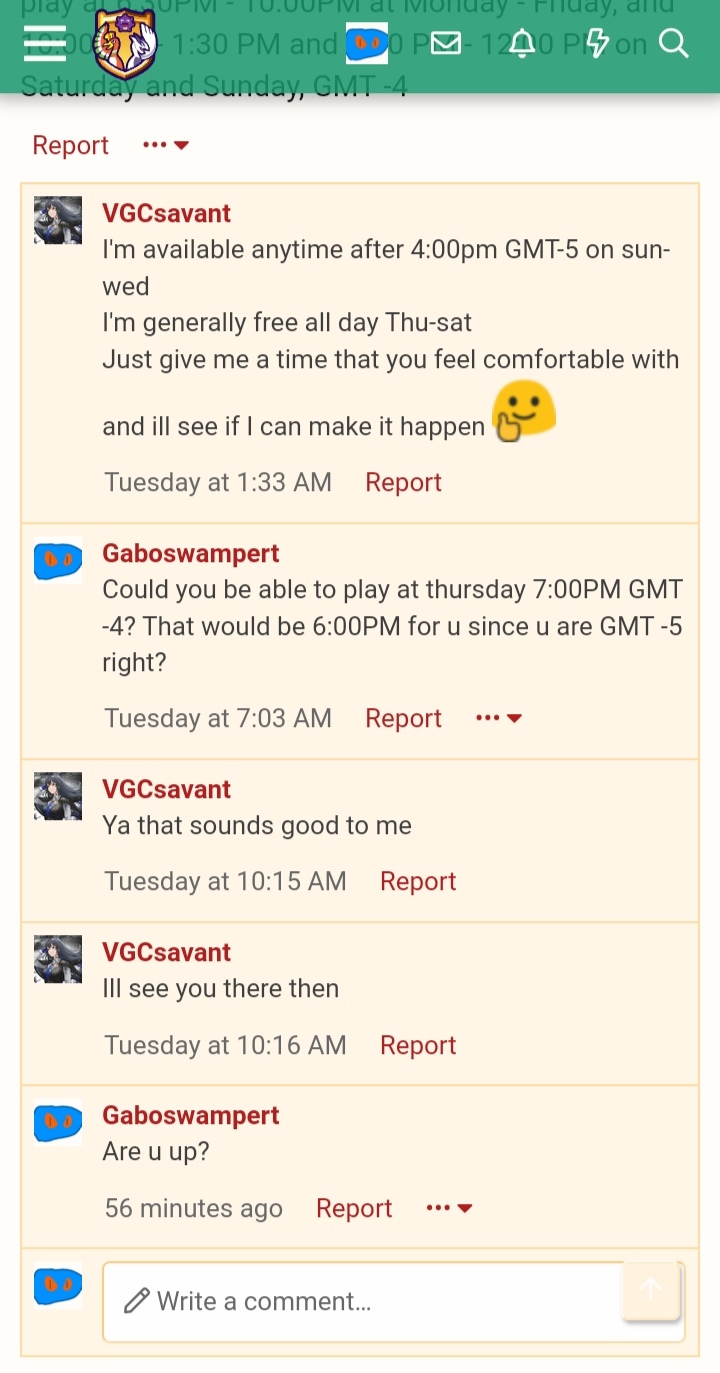Screen dimensions: 720x1373
Task: Tap Gaboswampert's avatar next to the thursday comment
Action: [58, 561]
